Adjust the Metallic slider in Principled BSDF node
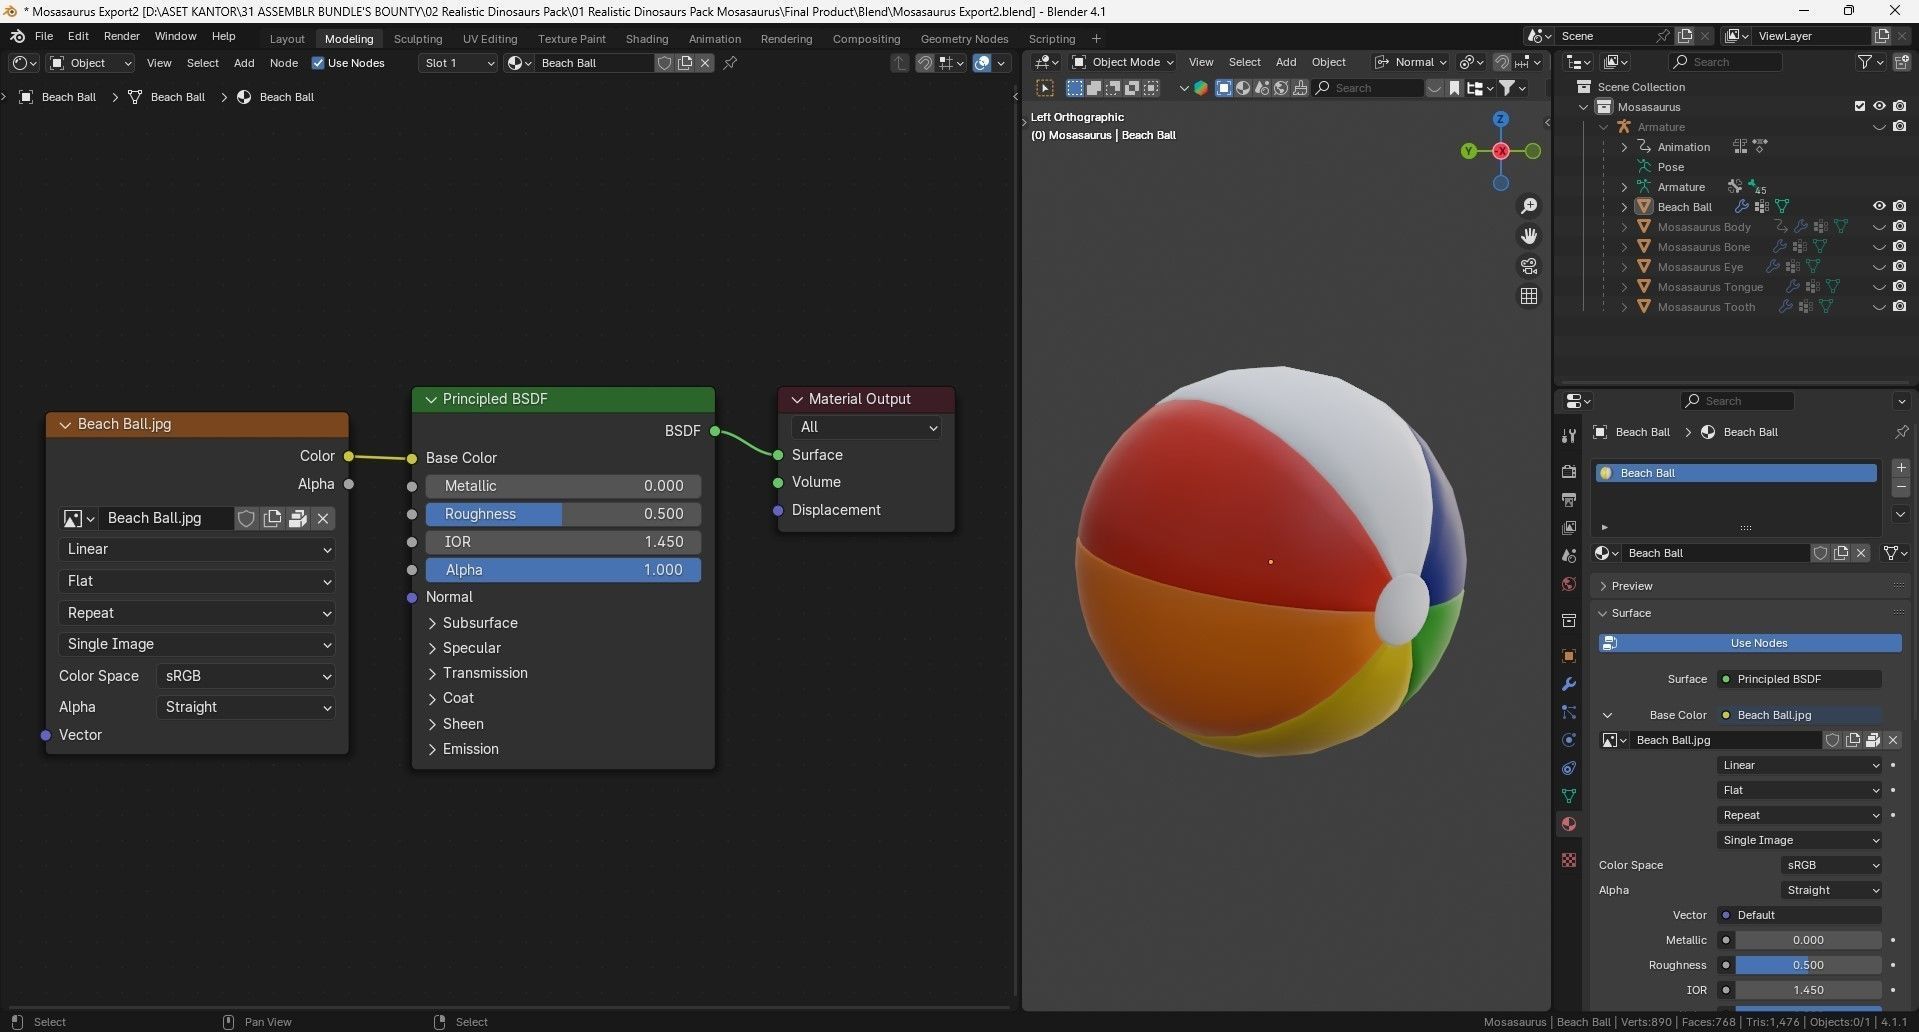 563,486
